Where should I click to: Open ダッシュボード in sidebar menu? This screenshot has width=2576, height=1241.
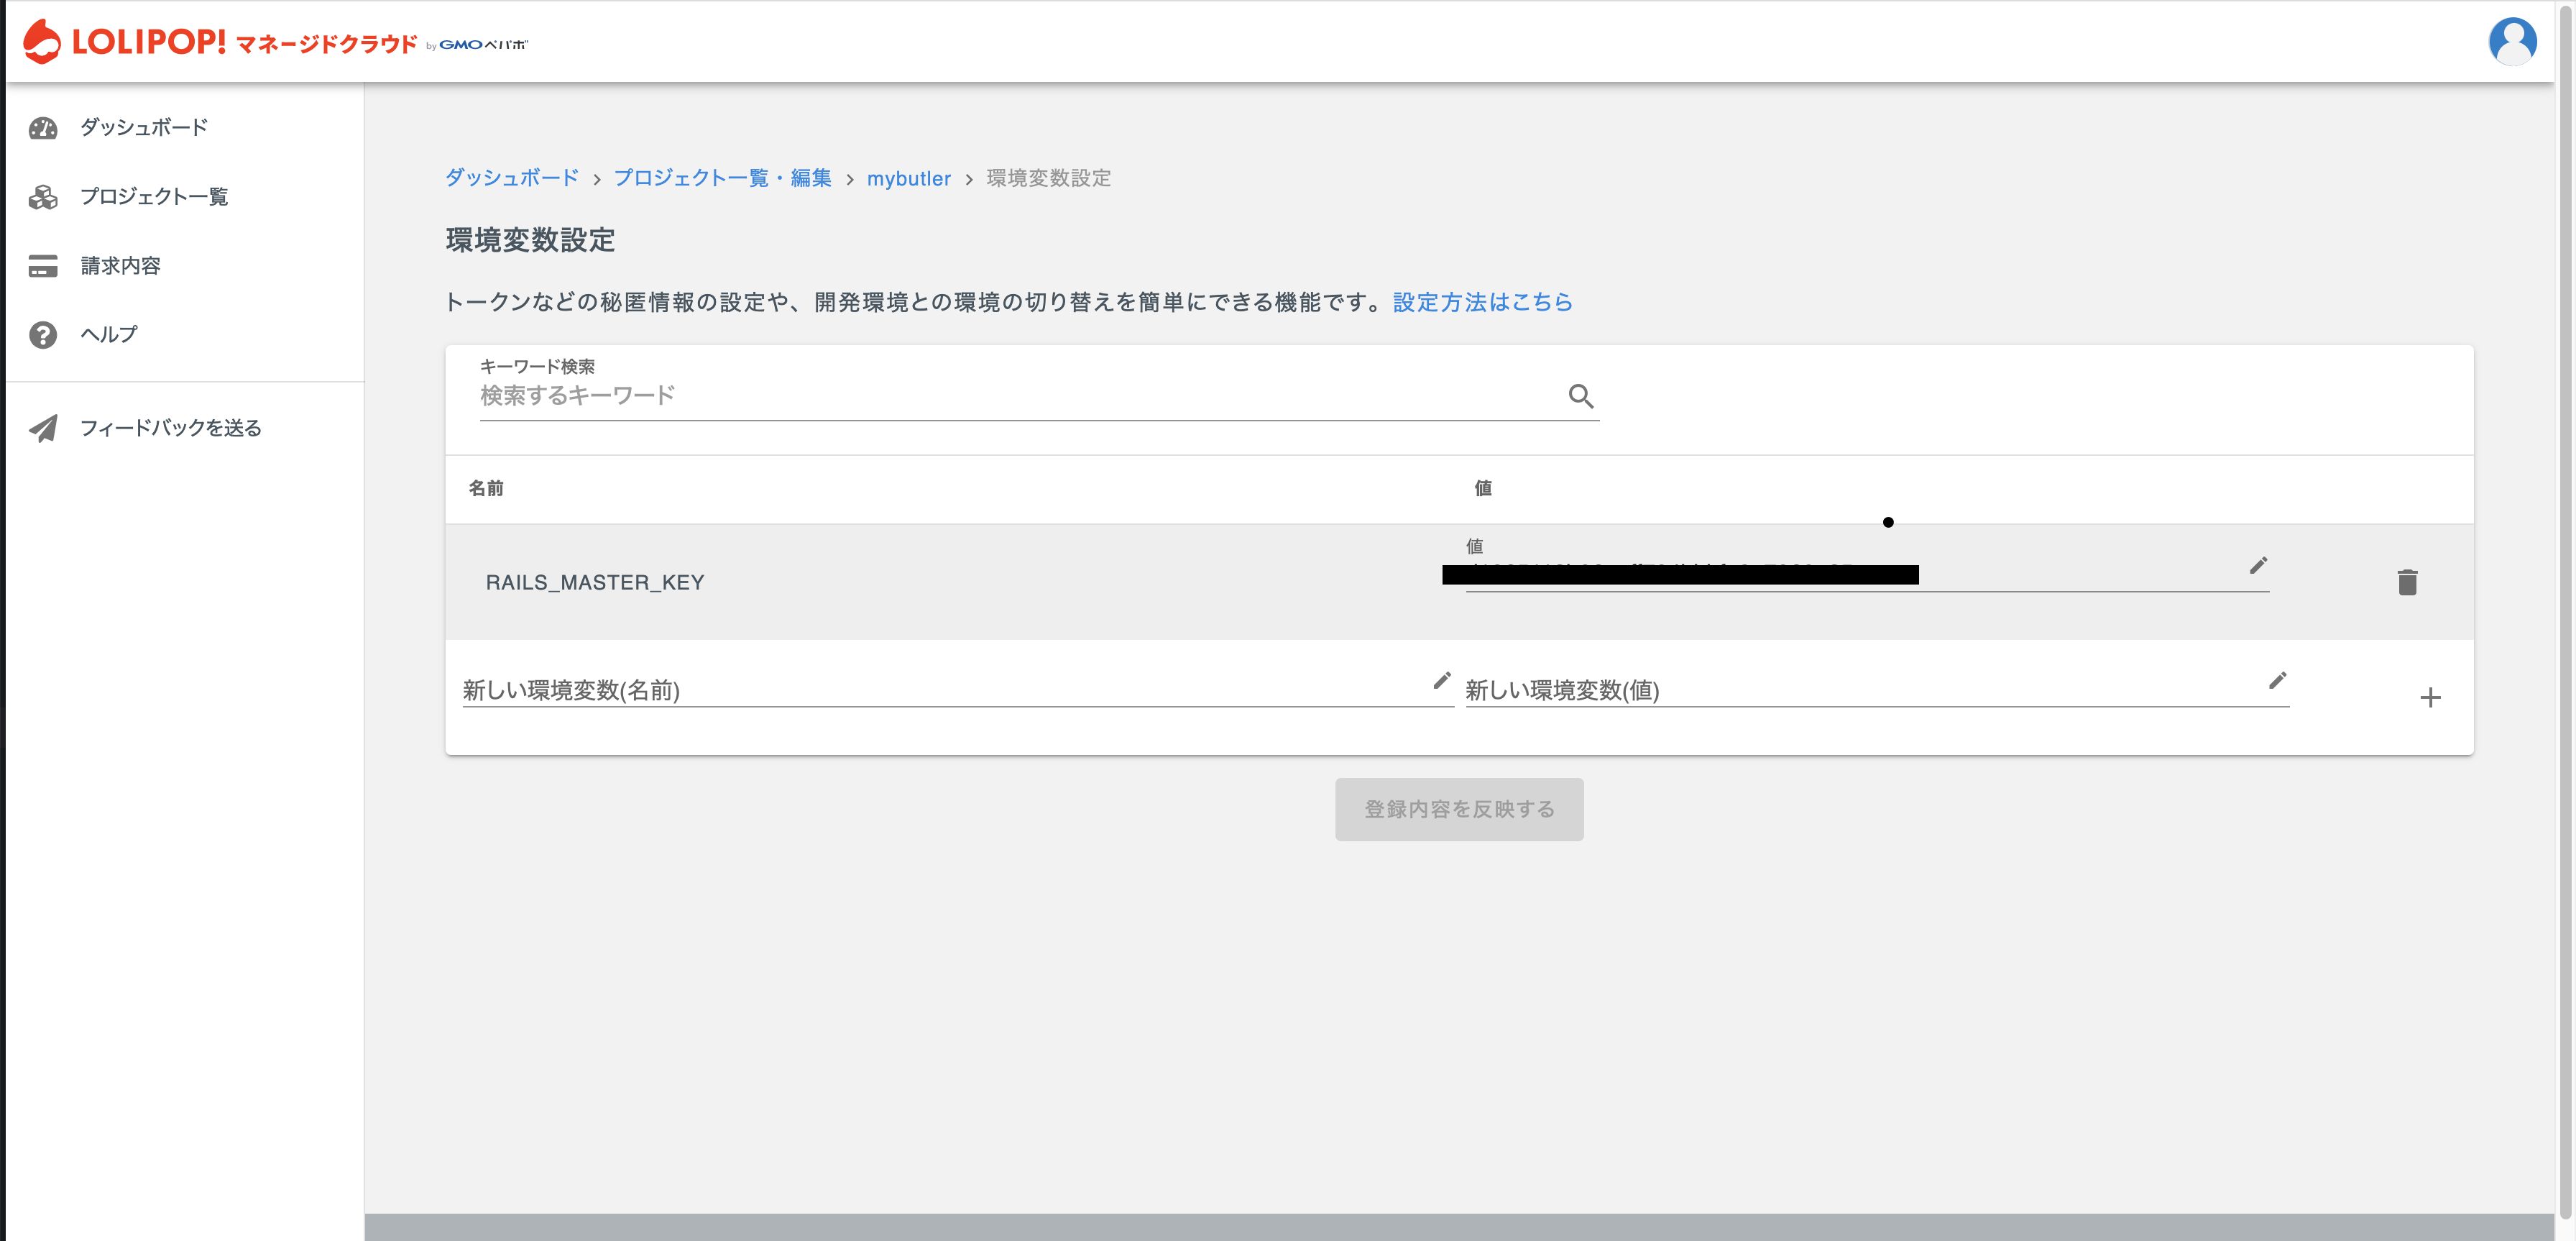click(144, 128)
